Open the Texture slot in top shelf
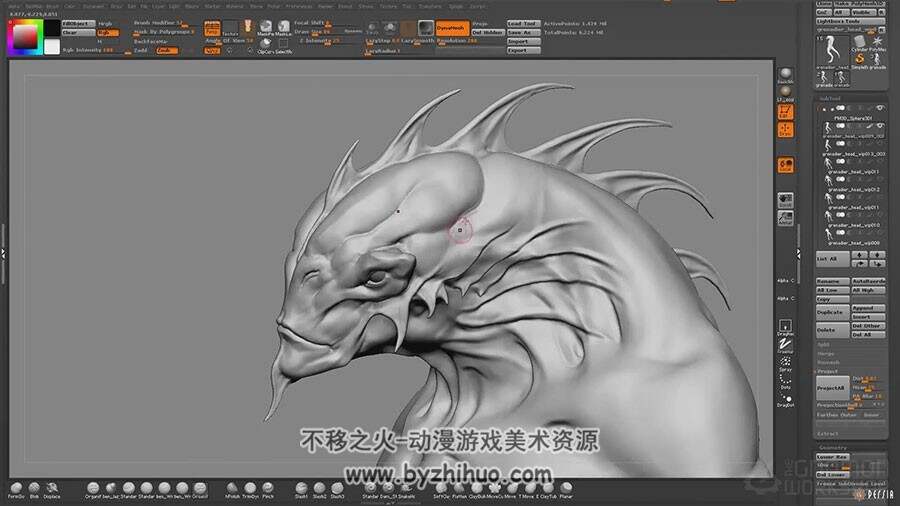 230,28
